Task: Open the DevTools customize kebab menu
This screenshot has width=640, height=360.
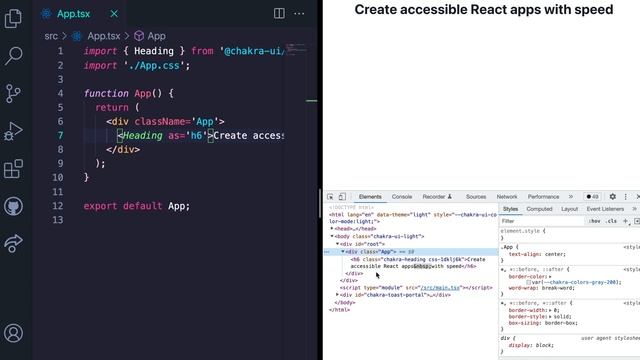Action: point(625,197)
